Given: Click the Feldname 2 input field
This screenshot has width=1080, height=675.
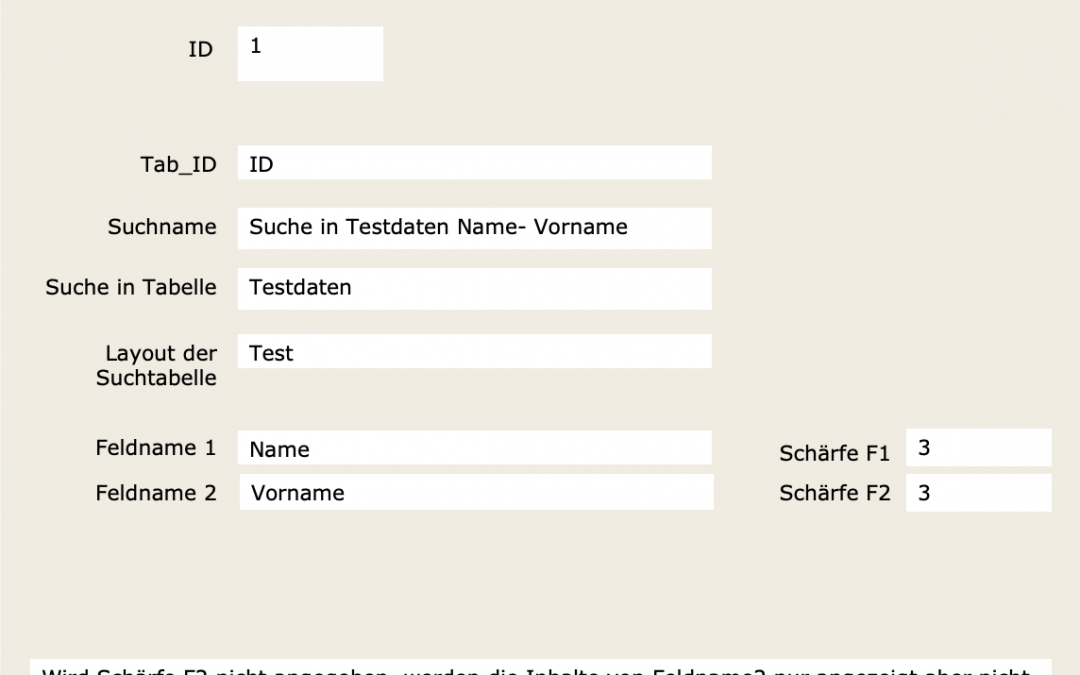Looking at the screenshot, I should click(x=476, y=492).
